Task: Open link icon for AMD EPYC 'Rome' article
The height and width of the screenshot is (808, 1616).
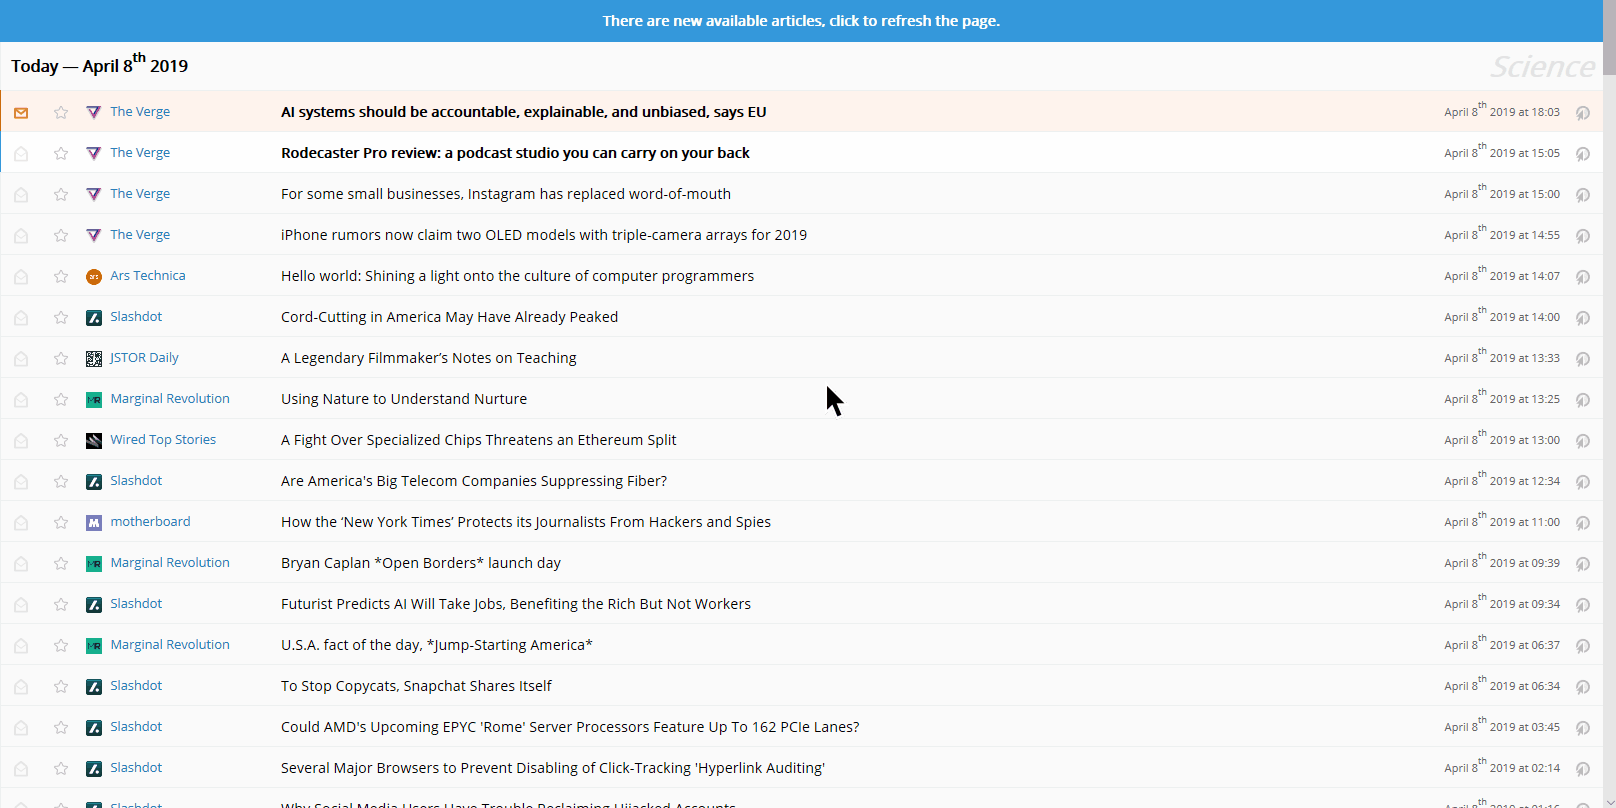Action: tap(1583, 728)
